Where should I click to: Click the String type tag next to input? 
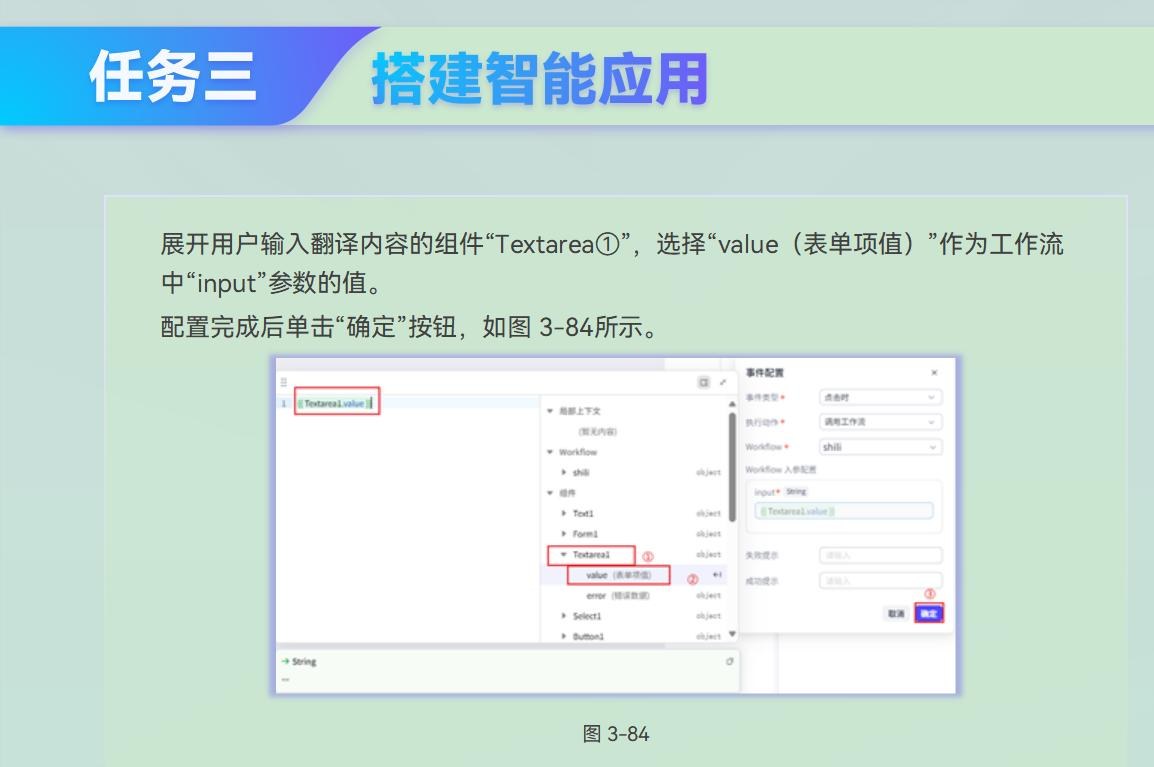tap(796, 491)
